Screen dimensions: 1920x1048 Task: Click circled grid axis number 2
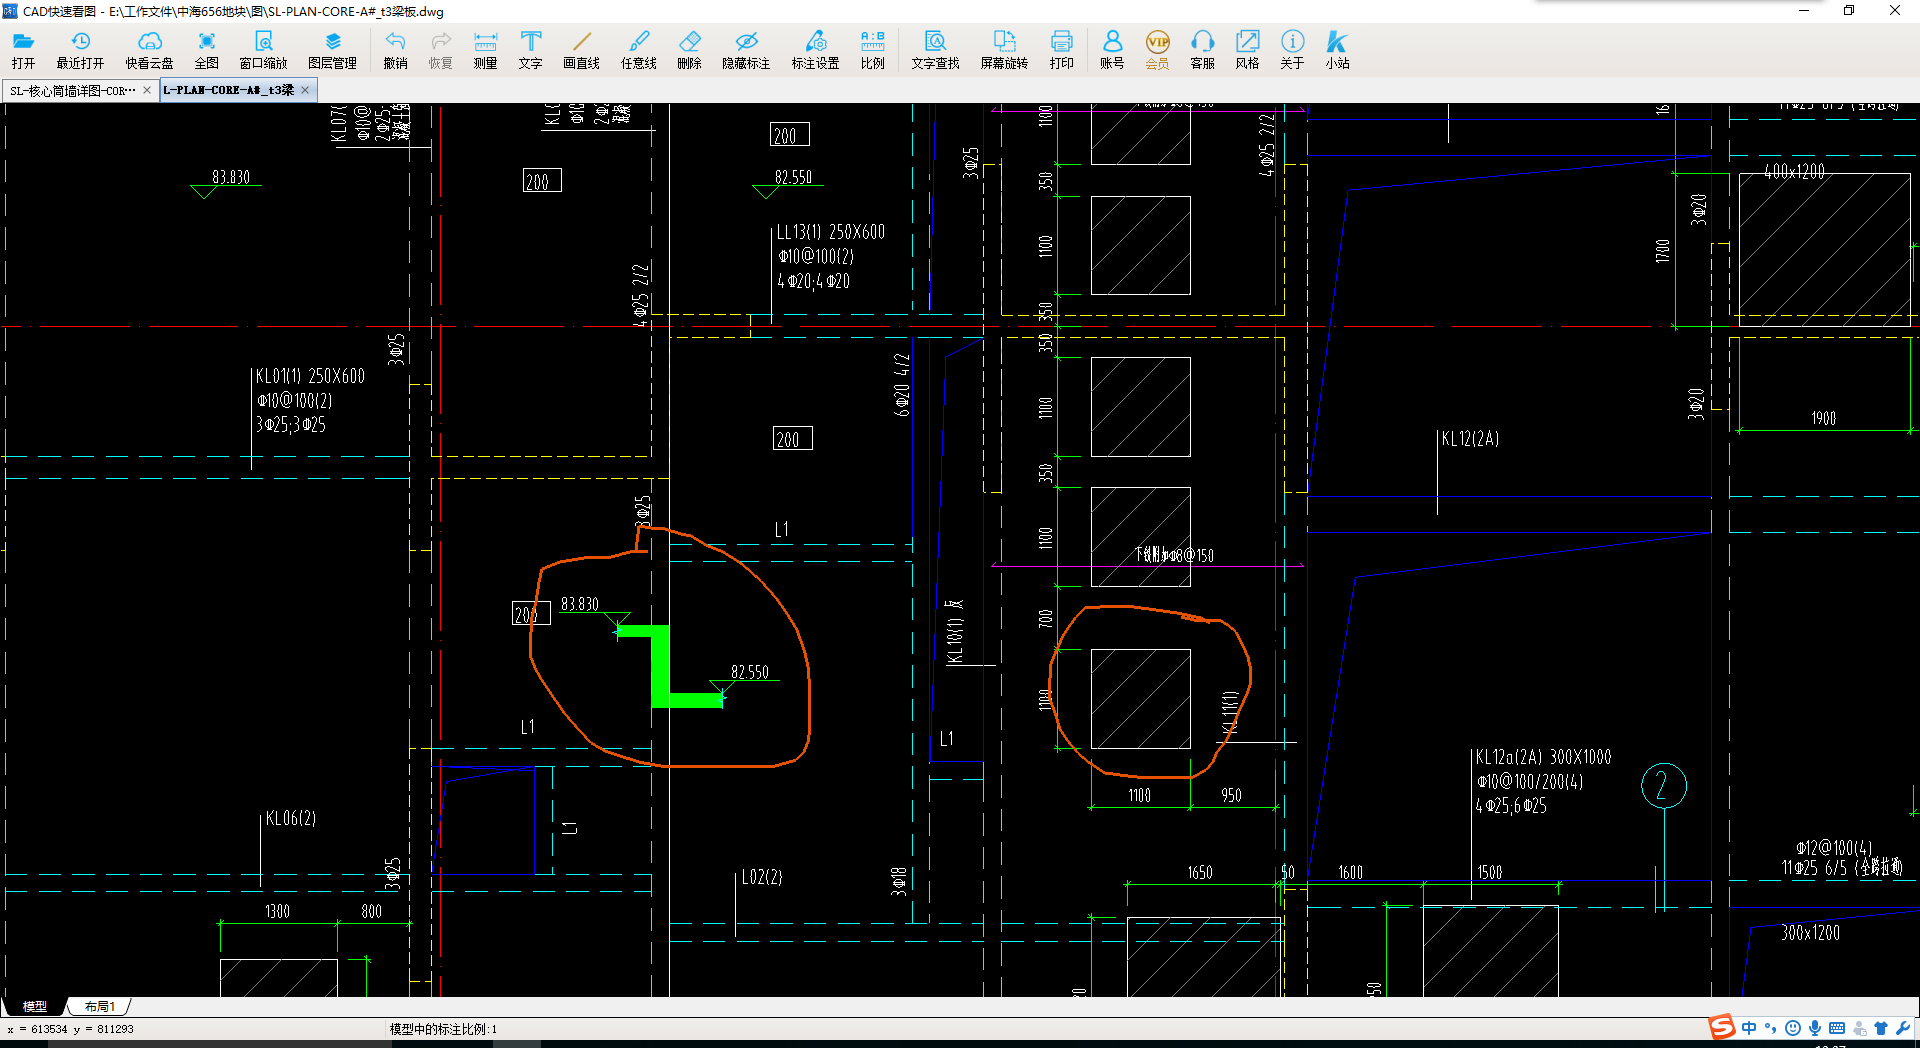1664,786
